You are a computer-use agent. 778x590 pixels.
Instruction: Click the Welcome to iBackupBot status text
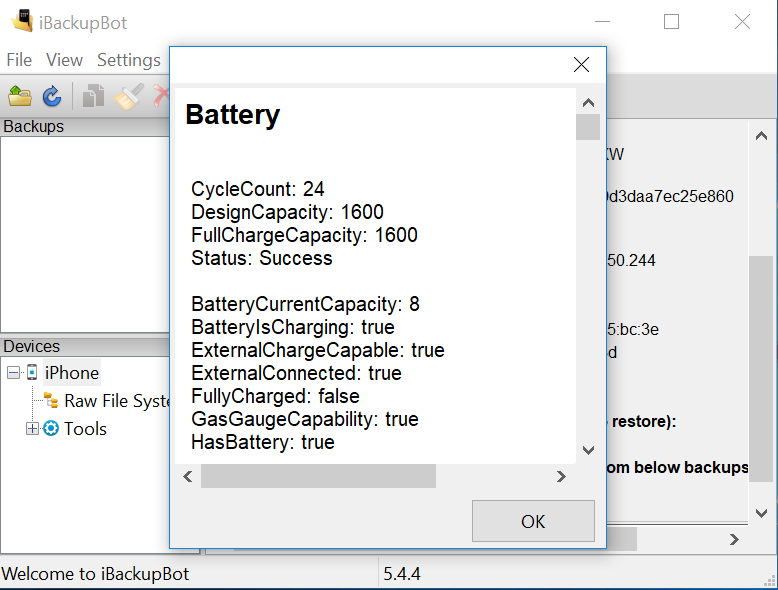click(95, 574)
